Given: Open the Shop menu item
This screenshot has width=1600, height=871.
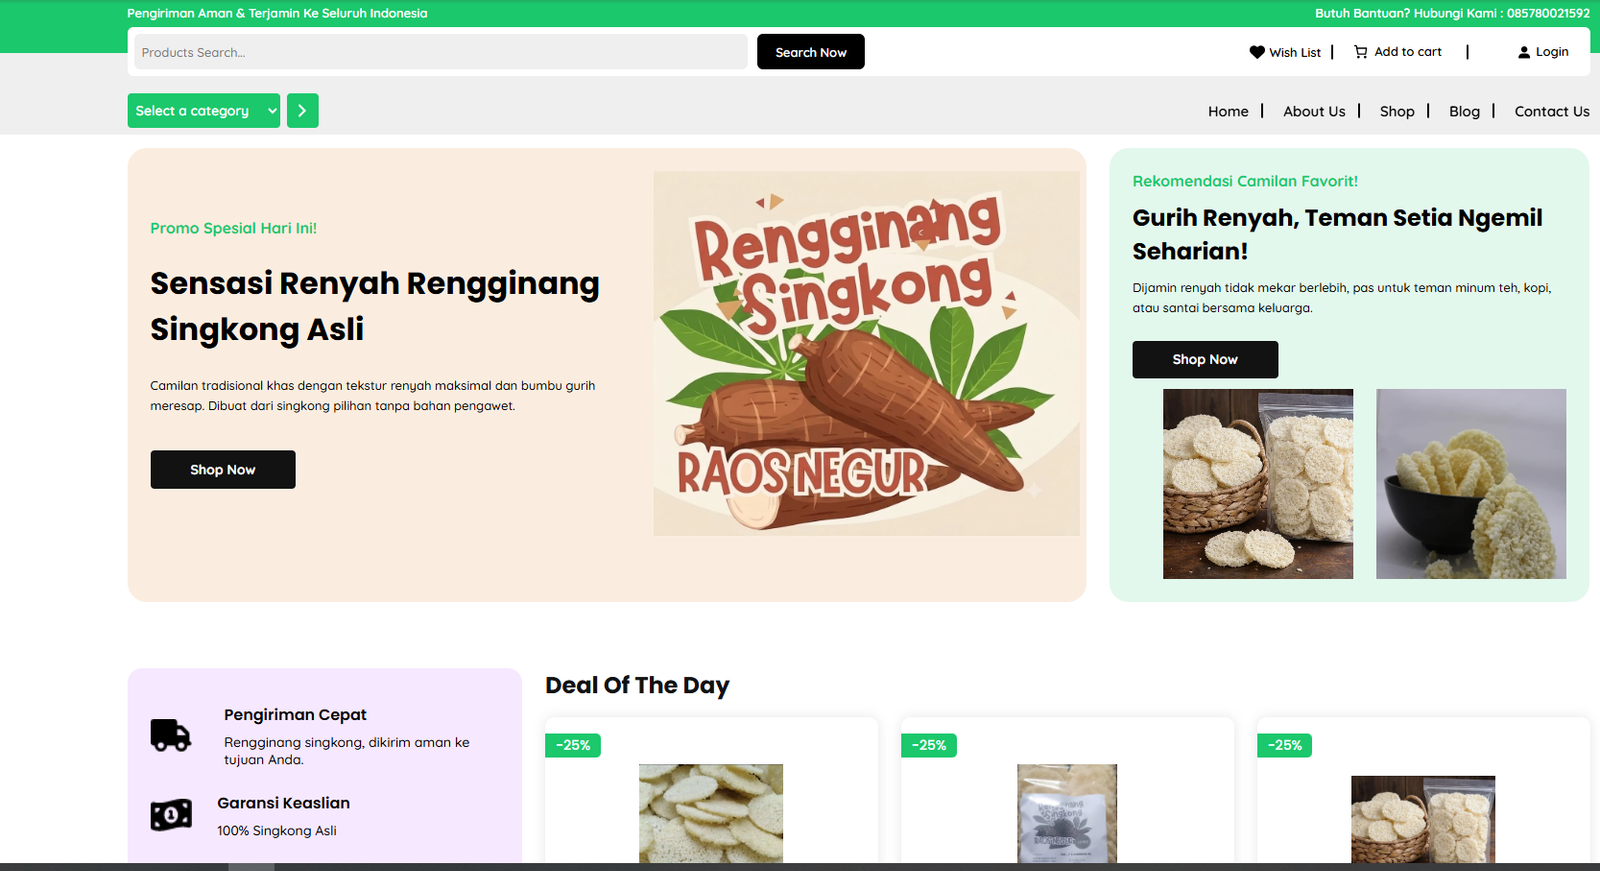Looking at the screenshot, I should [1397, 111].
